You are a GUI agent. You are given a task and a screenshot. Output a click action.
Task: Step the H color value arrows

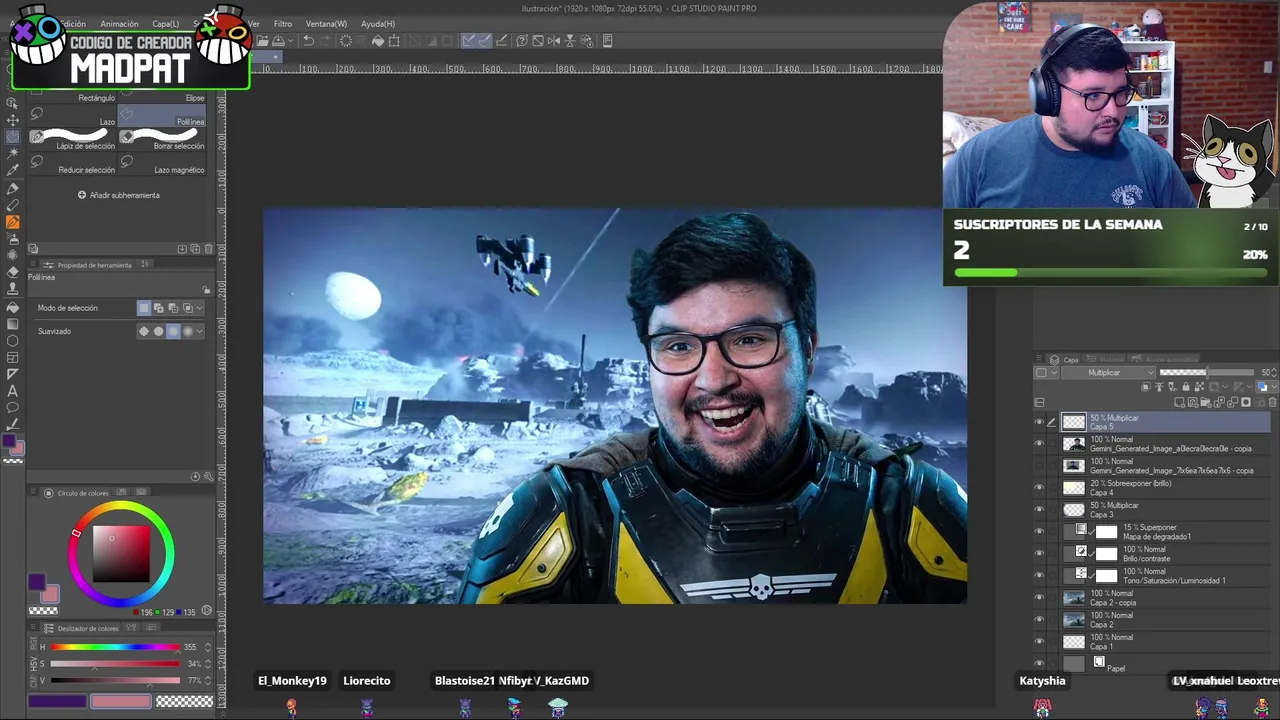click(208, 647)
